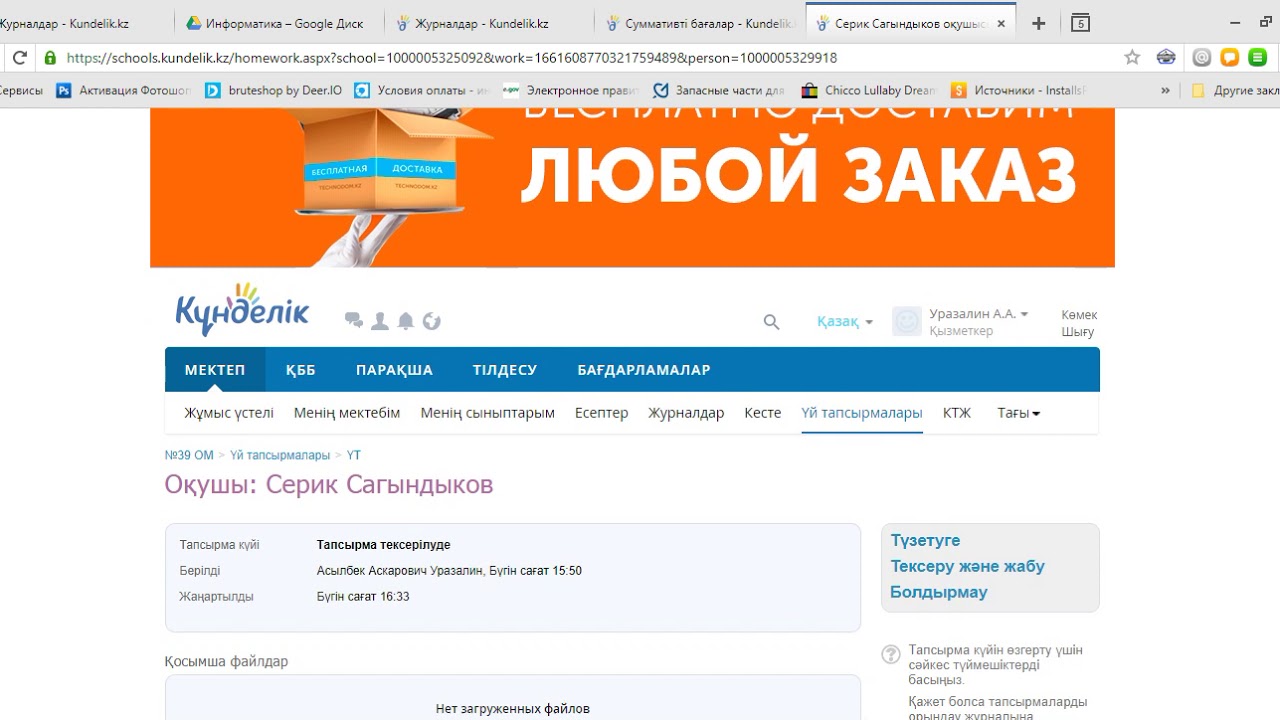Screen dimensions: 1280x720
Task: Open the ПАРАҚША main menu tab
Action: (394, 370)
